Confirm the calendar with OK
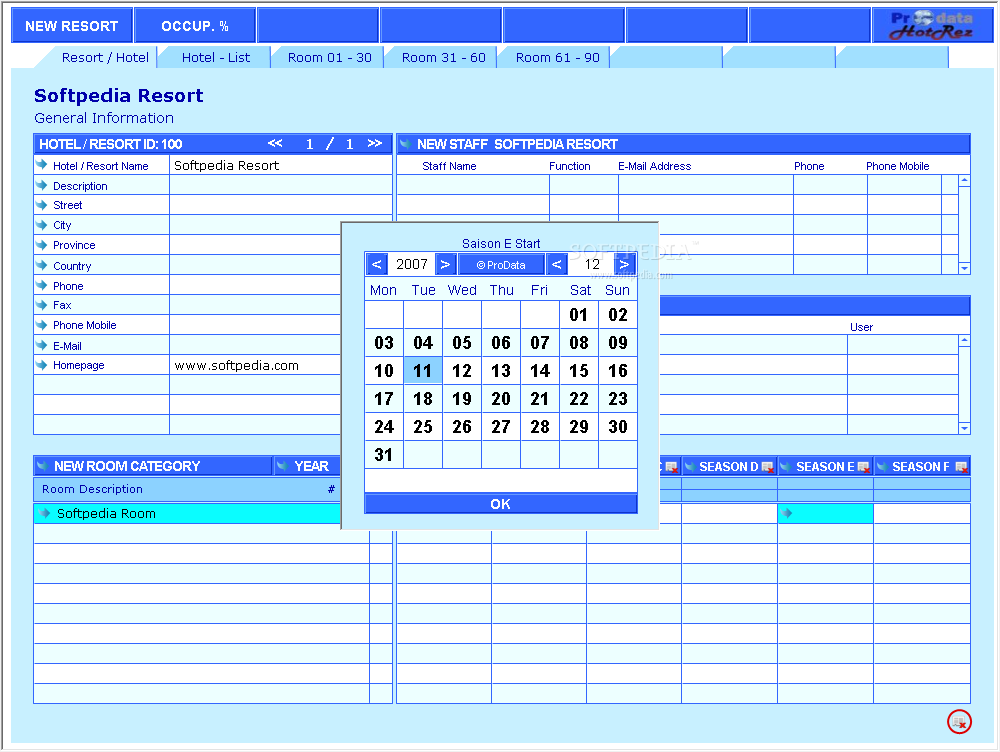Image resolution: width=1000 pixels, height=752 pixels. (x=501, y=504)
